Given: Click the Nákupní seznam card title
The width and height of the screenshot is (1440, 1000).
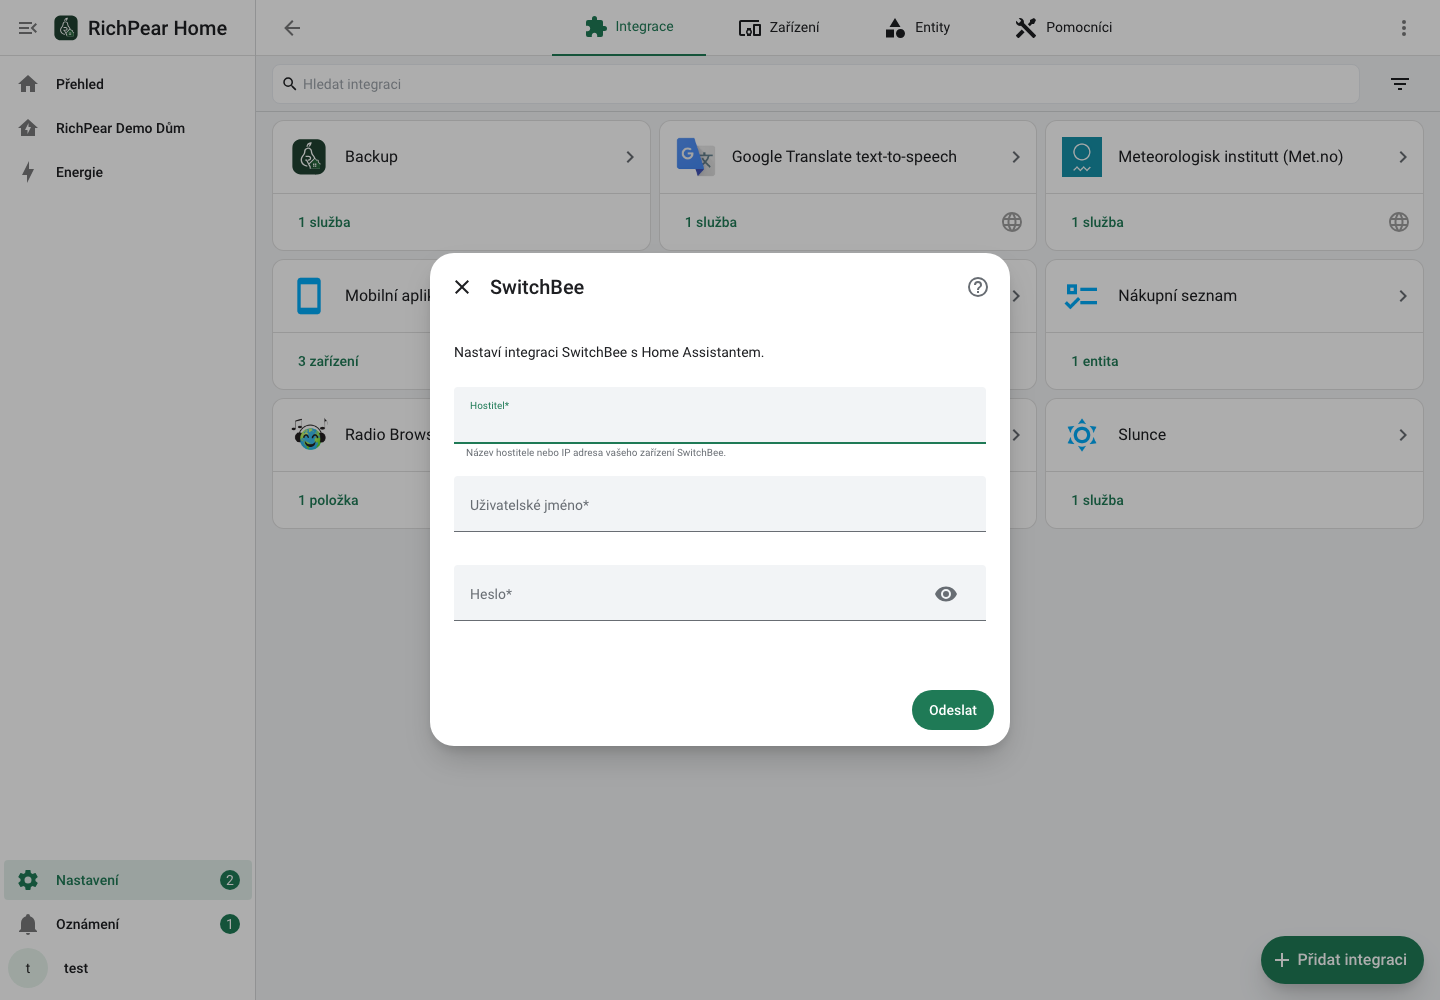Looking at the screenshot, I should click(1177, 296).
